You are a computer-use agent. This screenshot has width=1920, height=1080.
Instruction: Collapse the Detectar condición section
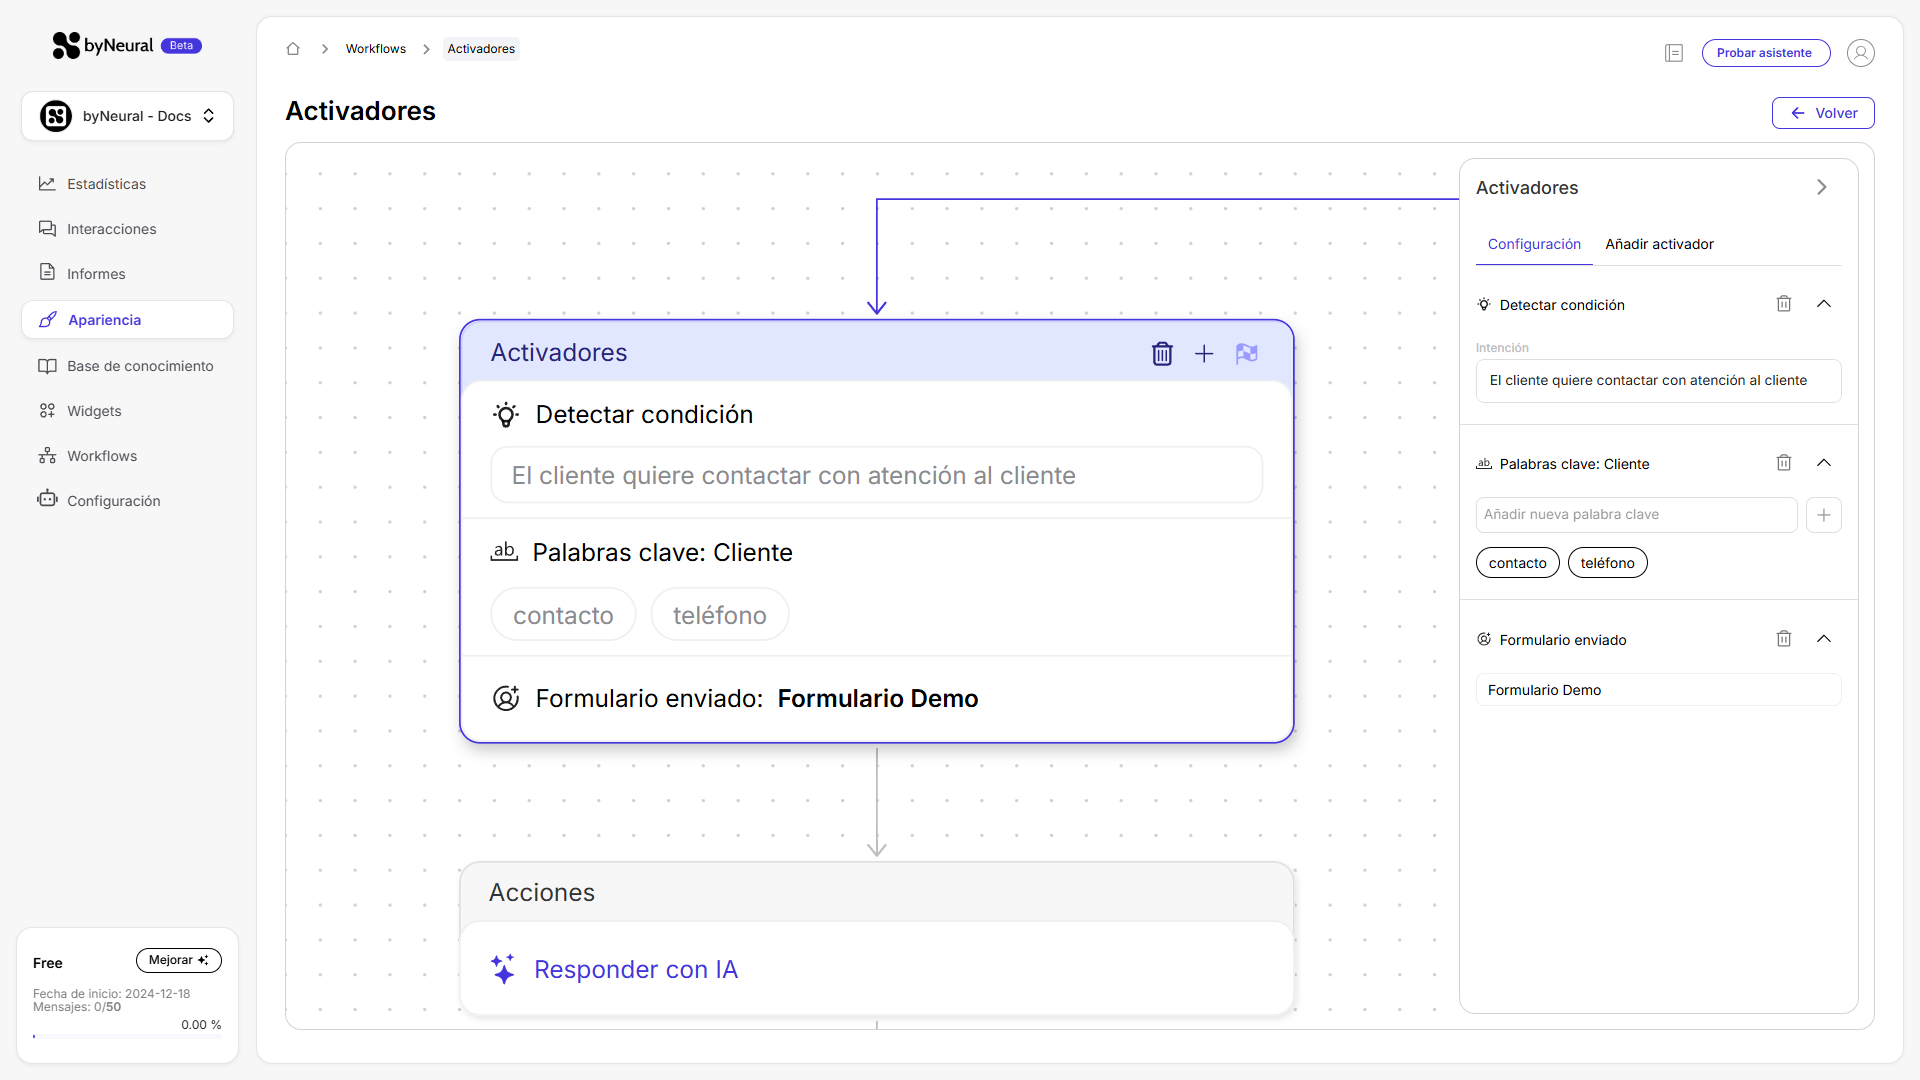pos(1823,304)
